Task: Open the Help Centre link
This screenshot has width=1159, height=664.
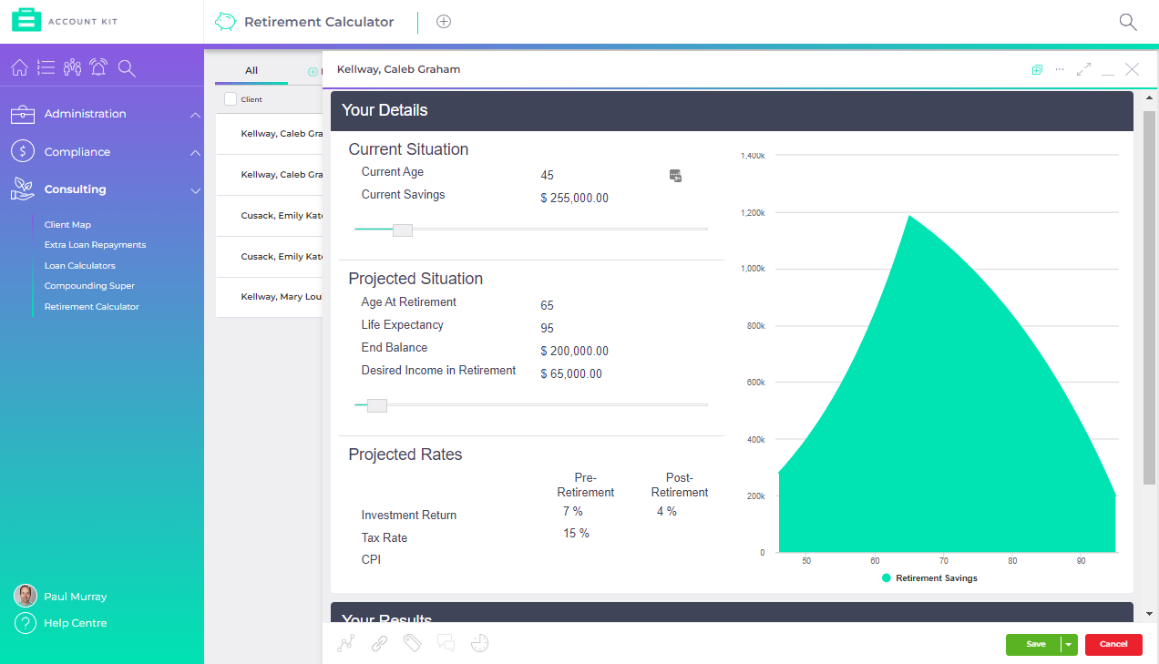Action: coord(75,623)
